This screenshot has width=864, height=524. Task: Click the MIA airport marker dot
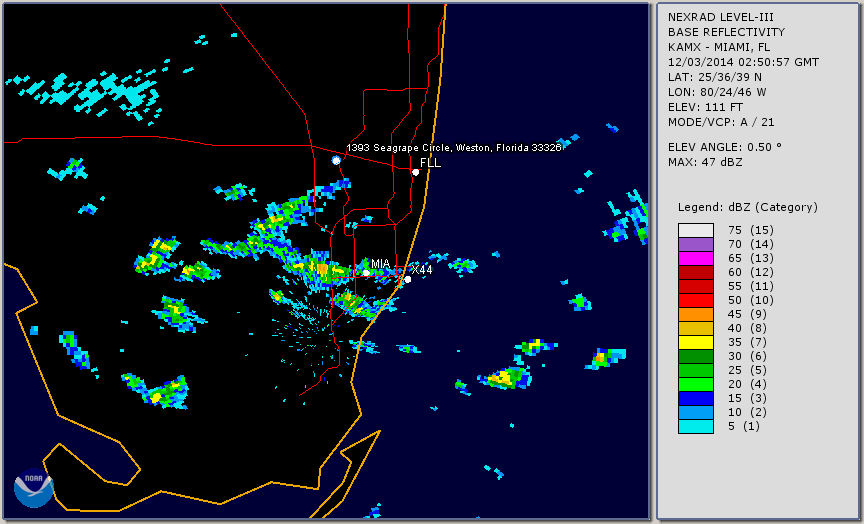pyautogui.click(x=366, y=273)
